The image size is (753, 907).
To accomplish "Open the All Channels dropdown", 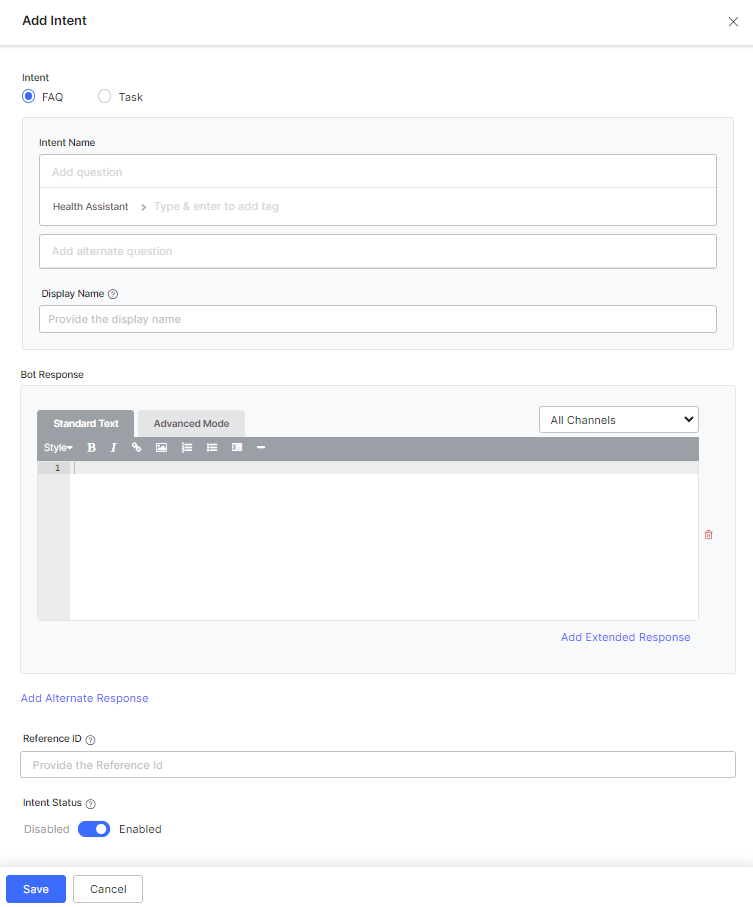I will pyautogui.click(x=618, y=420).
